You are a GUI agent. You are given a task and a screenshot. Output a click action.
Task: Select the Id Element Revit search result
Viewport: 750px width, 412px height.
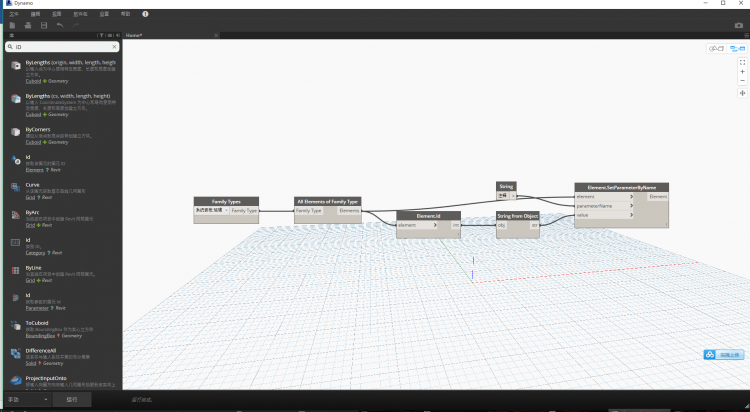click(x=63, y=163)
